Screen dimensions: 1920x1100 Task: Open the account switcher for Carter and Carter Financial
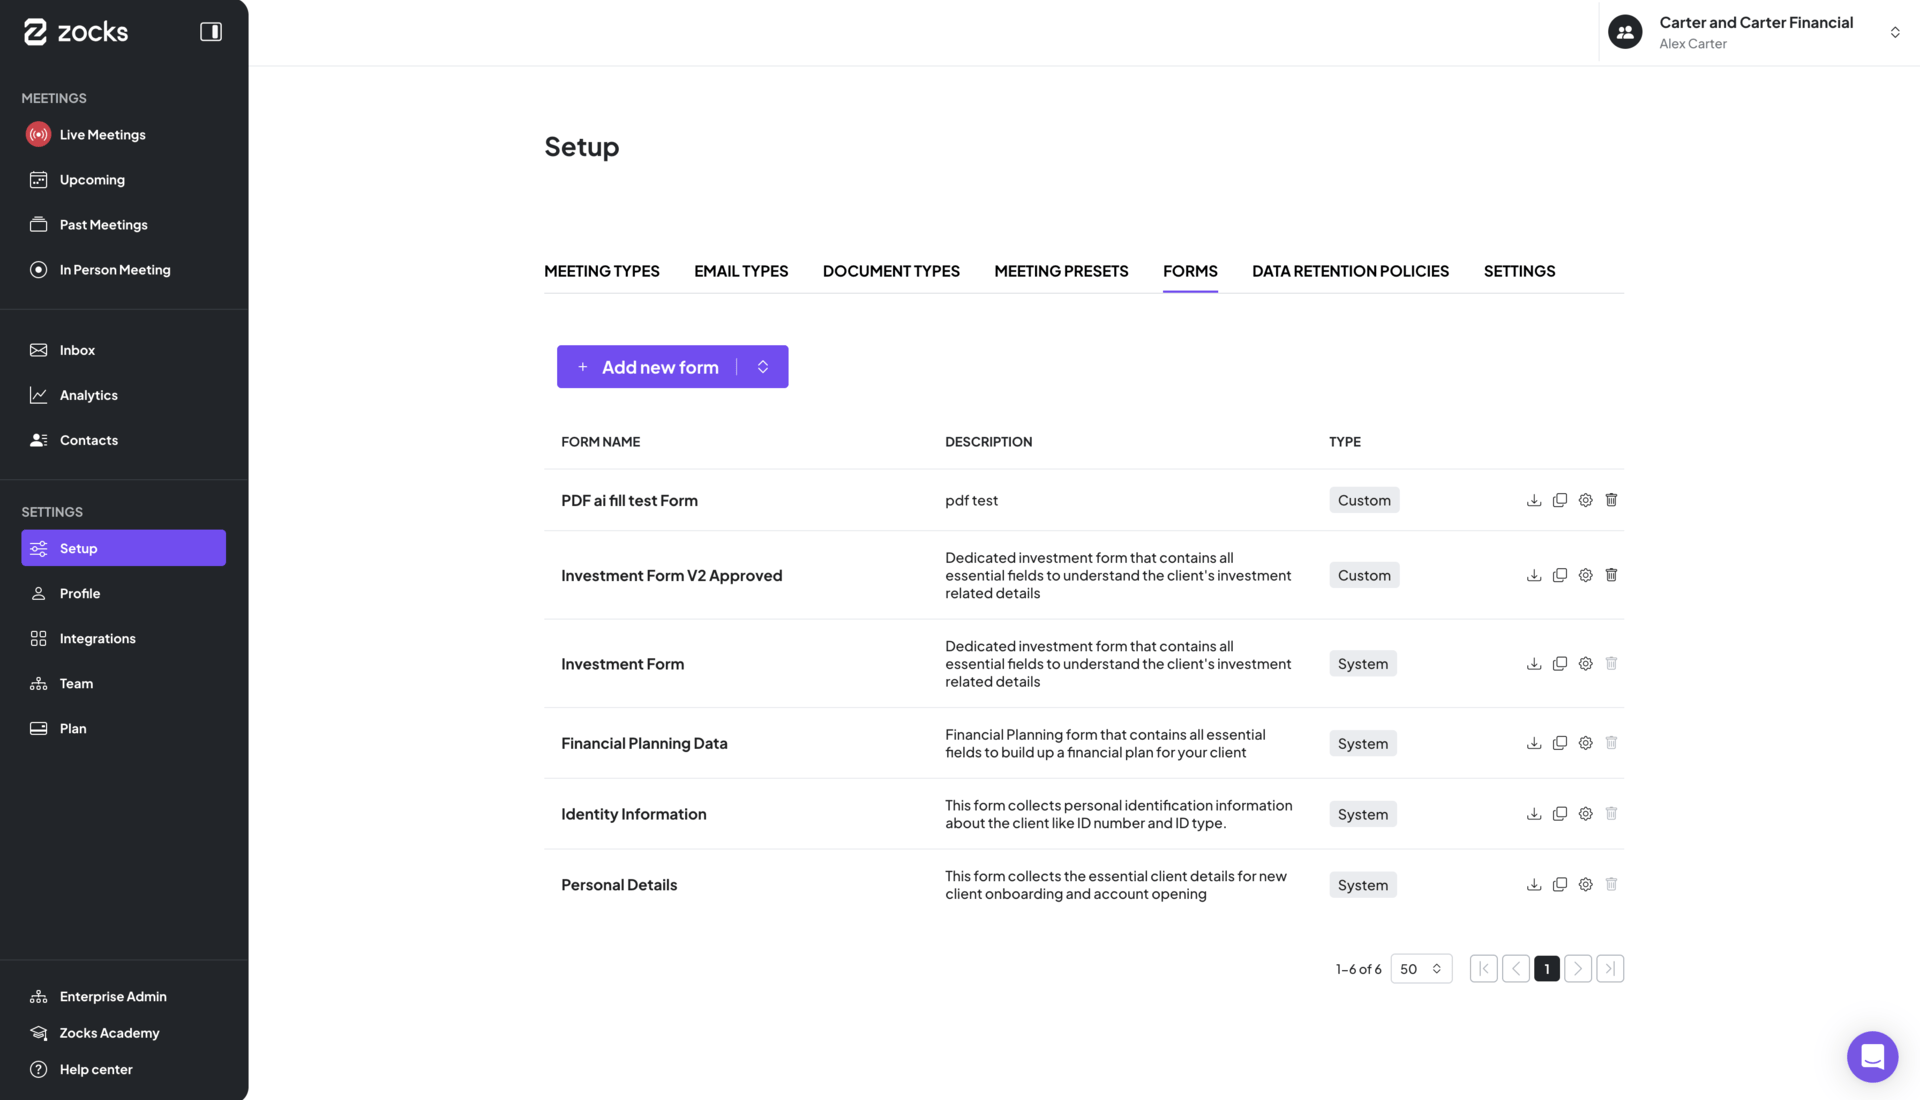click(1895, 32)
